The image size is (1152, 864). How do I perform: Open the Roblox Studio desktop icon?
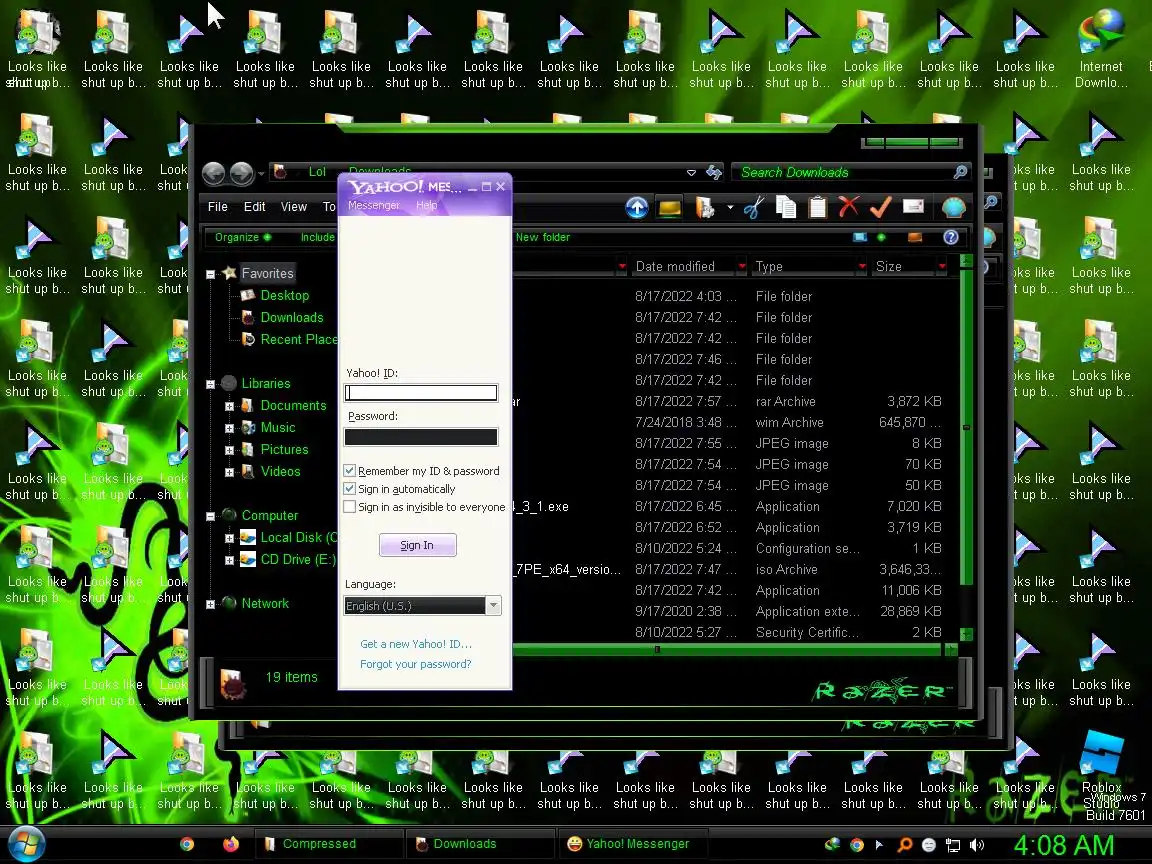tap(1101, 771)
